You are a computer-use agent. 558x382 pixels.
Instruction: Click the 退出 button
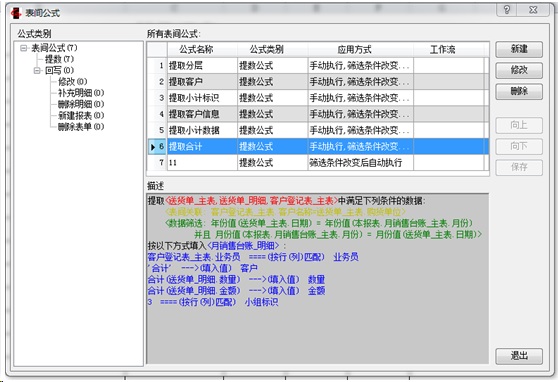(519, 356)
